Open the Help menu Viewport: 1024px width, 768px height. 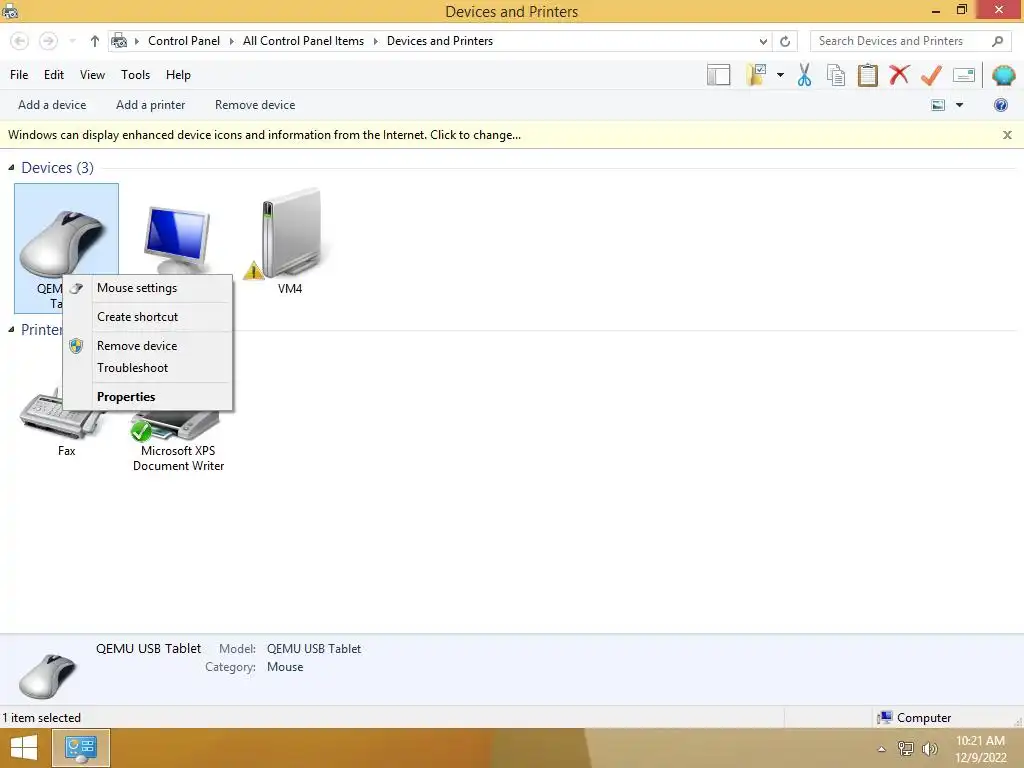178,75
